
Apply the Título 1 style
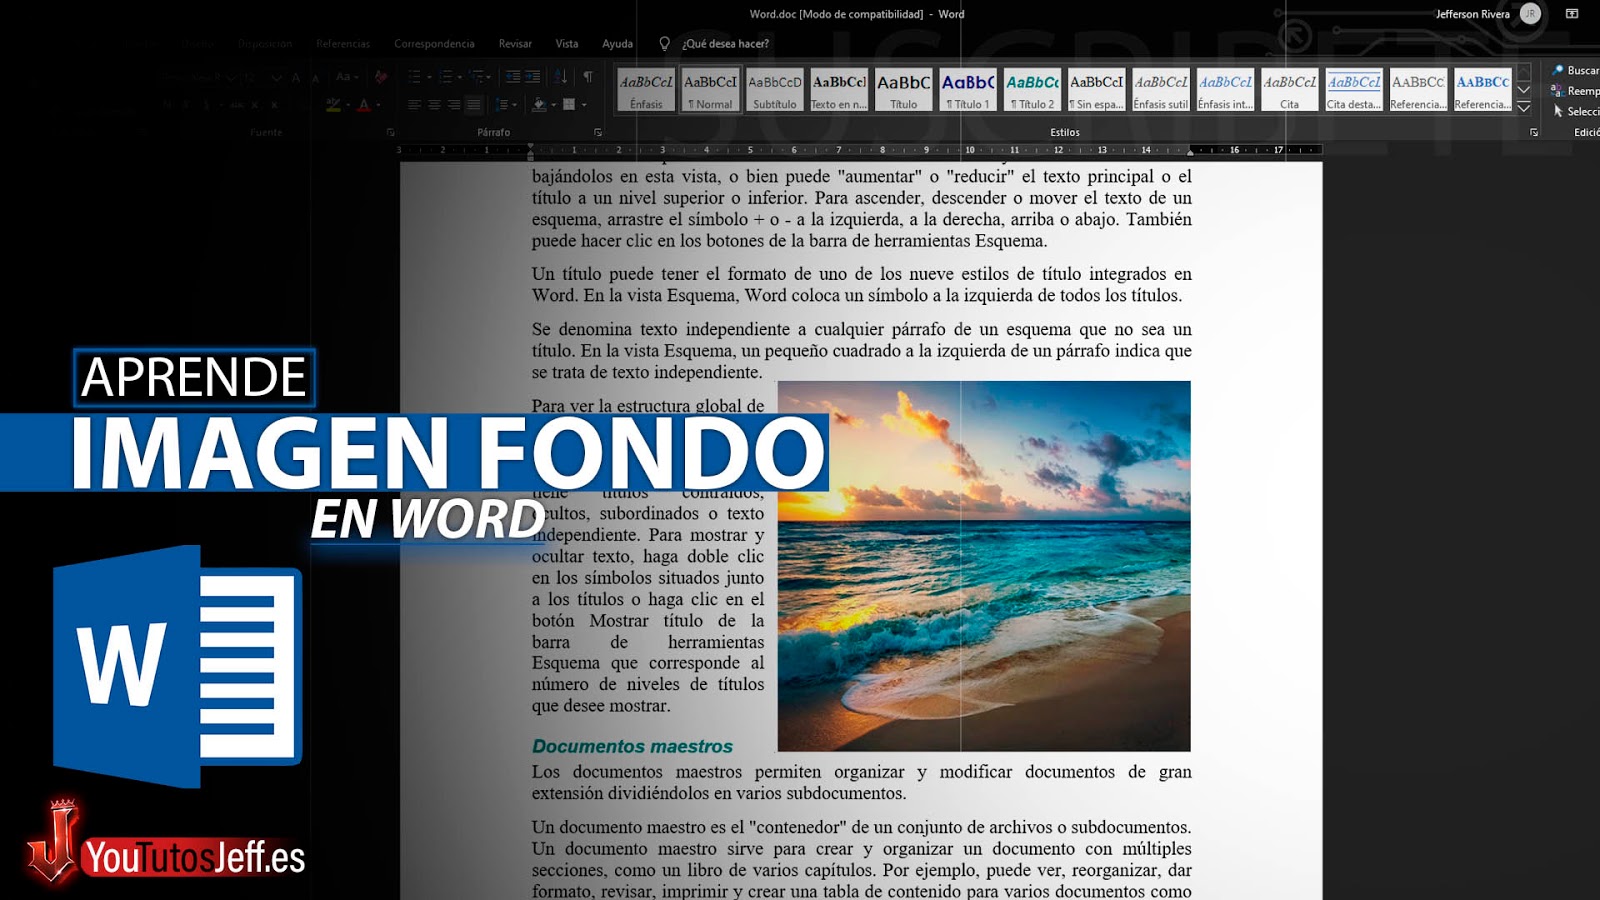click(968, 90)
